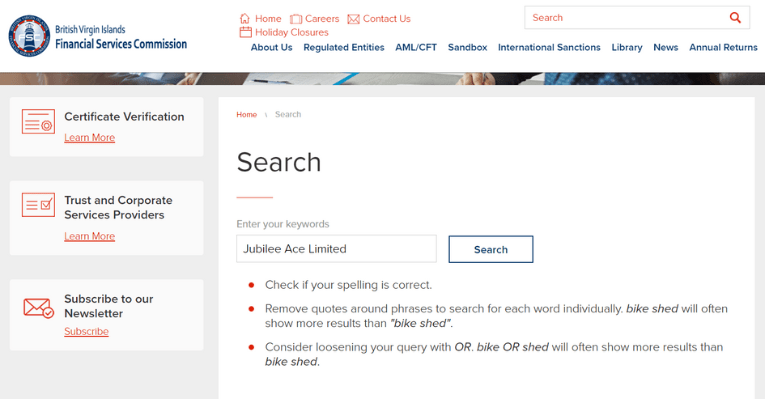
Task: Click the Careers briefcase icon
Action: tap(296, 18)
